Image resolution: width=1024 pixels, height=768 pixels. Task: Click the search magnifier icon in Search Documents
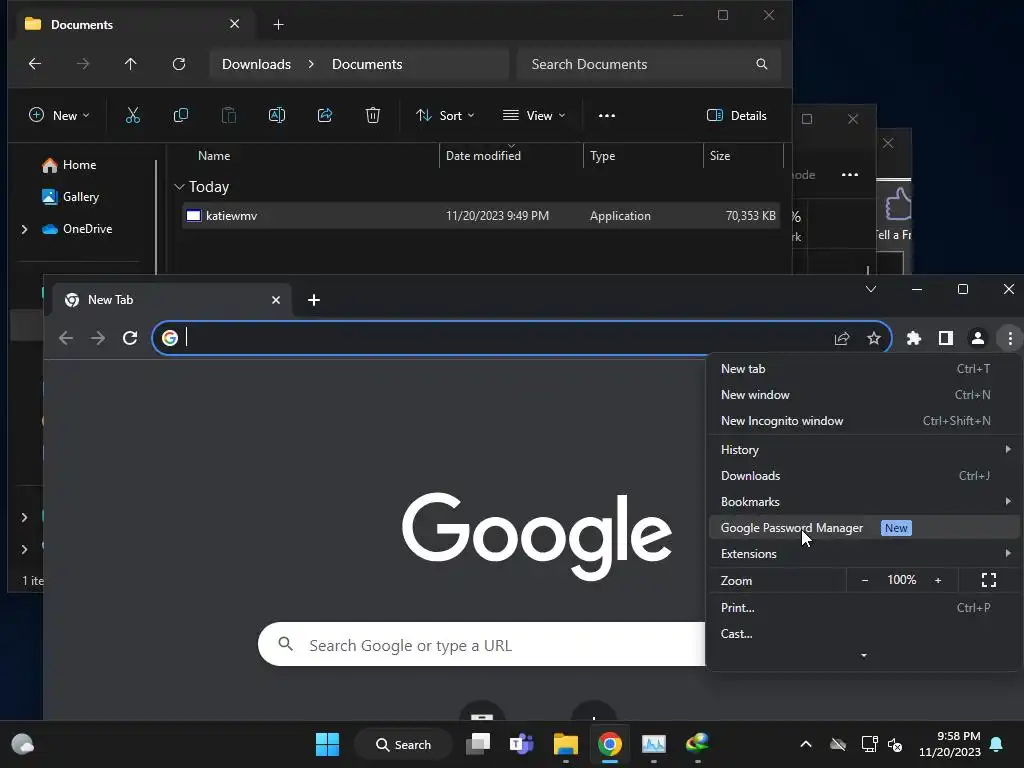tap(761, 64)
